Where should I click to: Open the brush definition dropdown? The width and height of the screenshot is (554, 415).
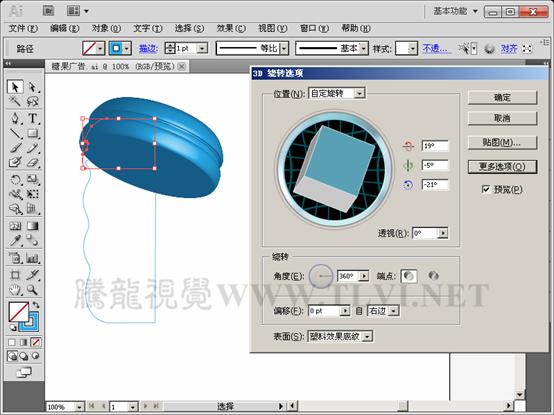(363, 48)
